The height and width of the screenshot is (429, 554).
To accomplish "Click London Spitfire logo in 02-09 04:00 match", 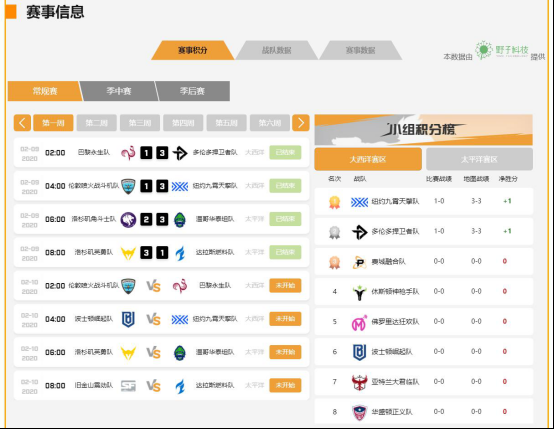I will [x=128, y=186].
